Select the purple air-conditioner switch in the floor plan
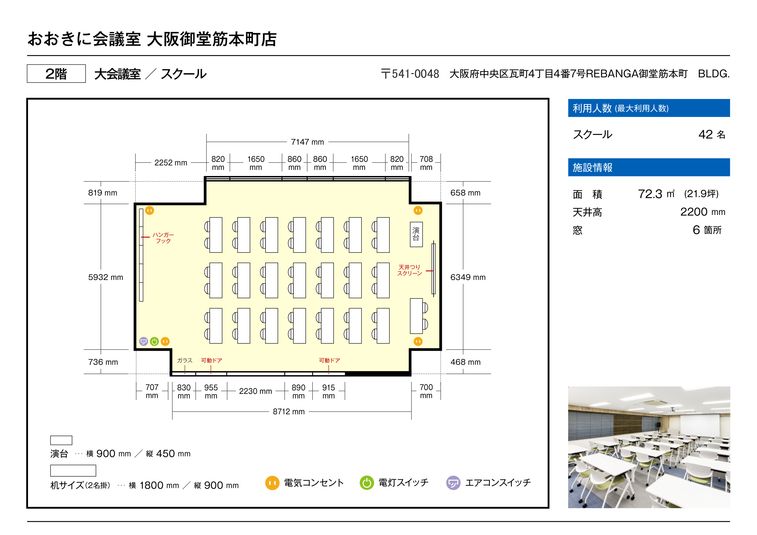Screen dimensions: 757x535 pos(143,341)
